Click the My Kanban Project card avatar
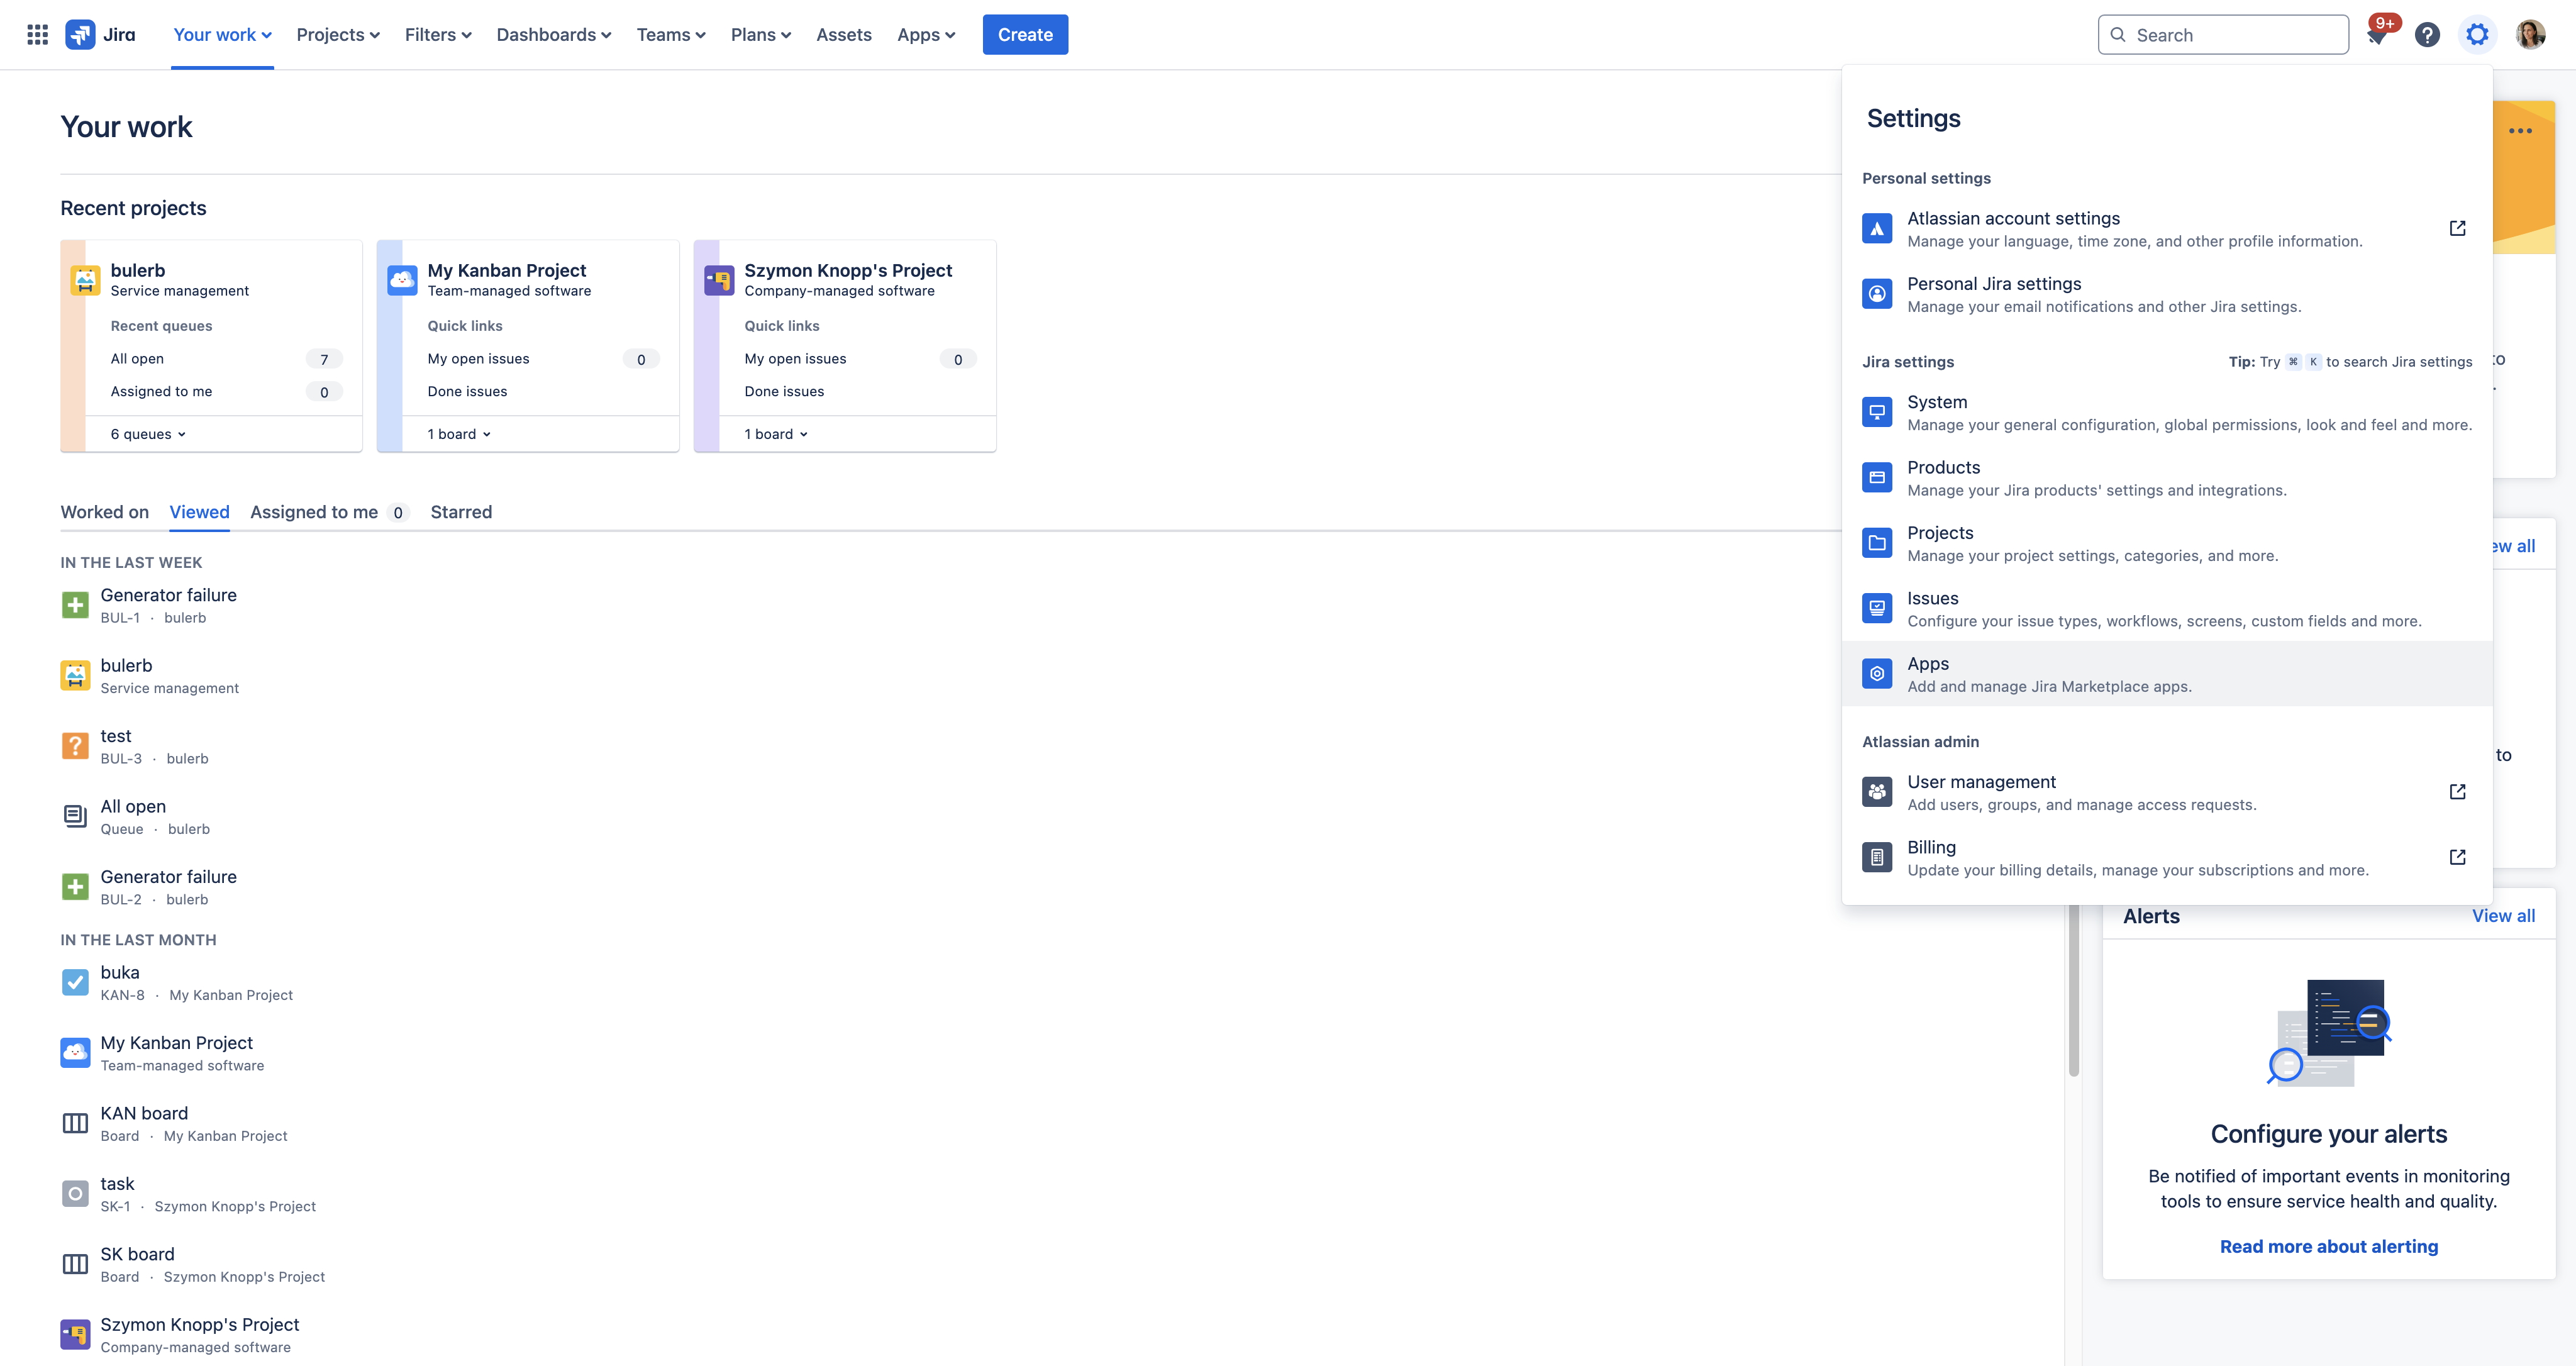The image size is (2576, 1366). pos(402,280)
